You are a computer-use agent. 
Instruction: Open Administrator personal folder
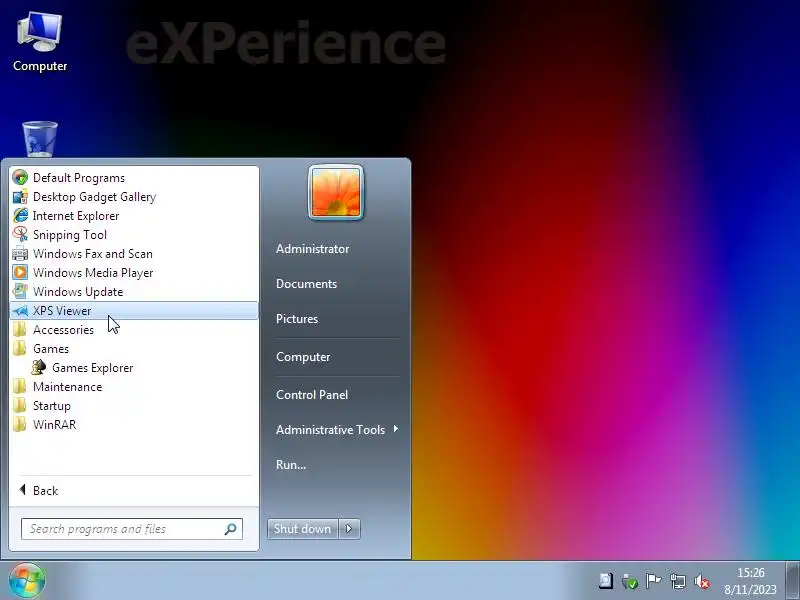point(312,249)
